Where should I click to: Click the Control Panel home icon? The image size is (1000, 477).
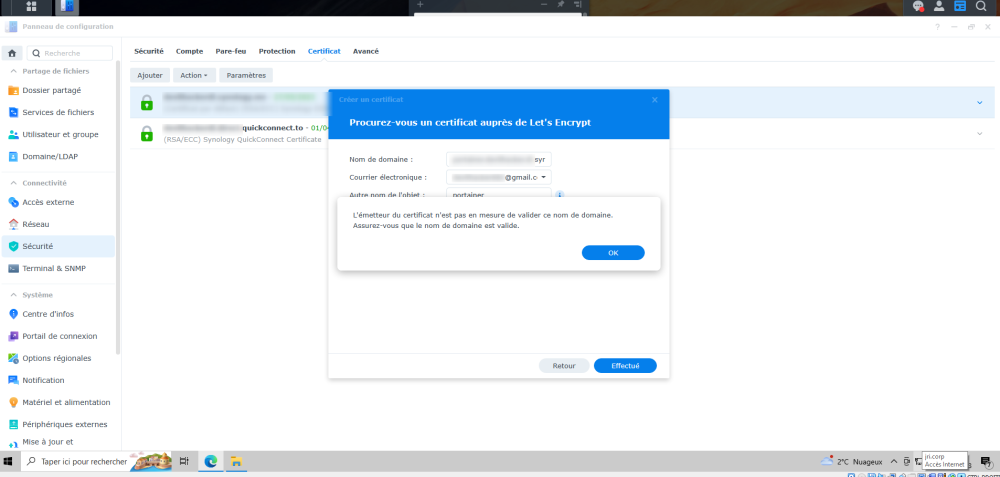(x=11, y=54)
